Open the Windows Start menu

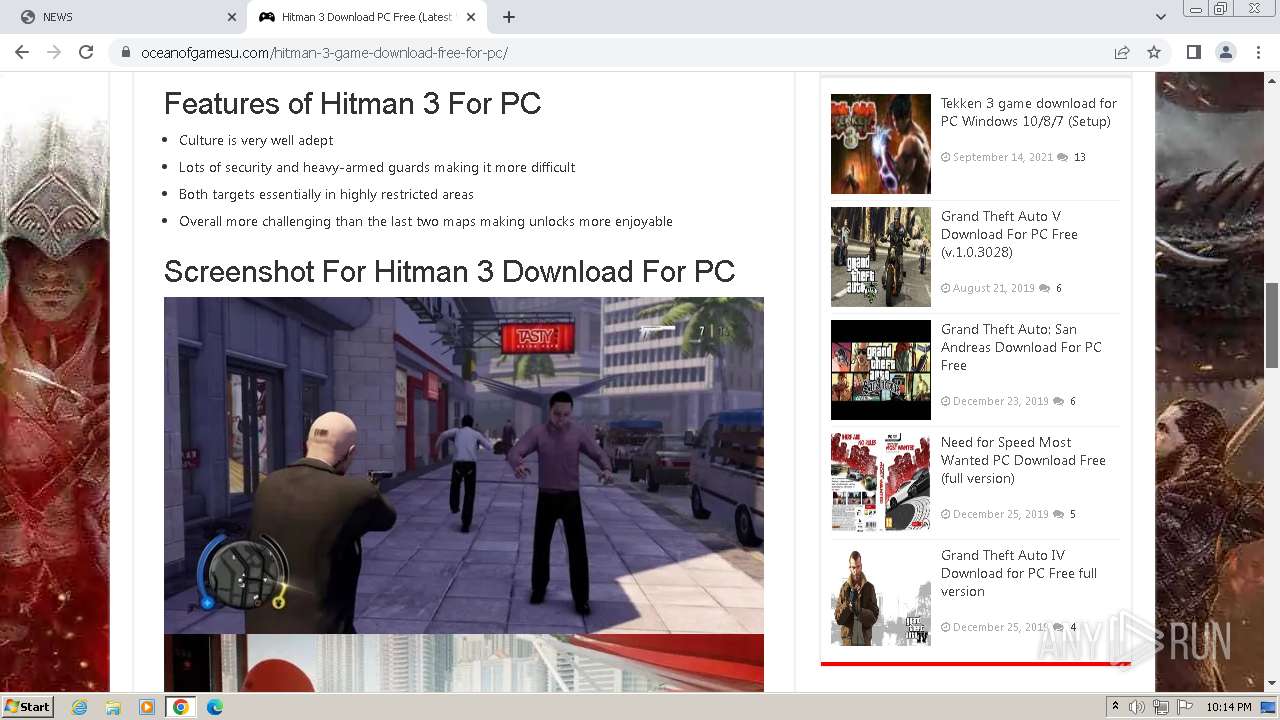coord(28,707)
